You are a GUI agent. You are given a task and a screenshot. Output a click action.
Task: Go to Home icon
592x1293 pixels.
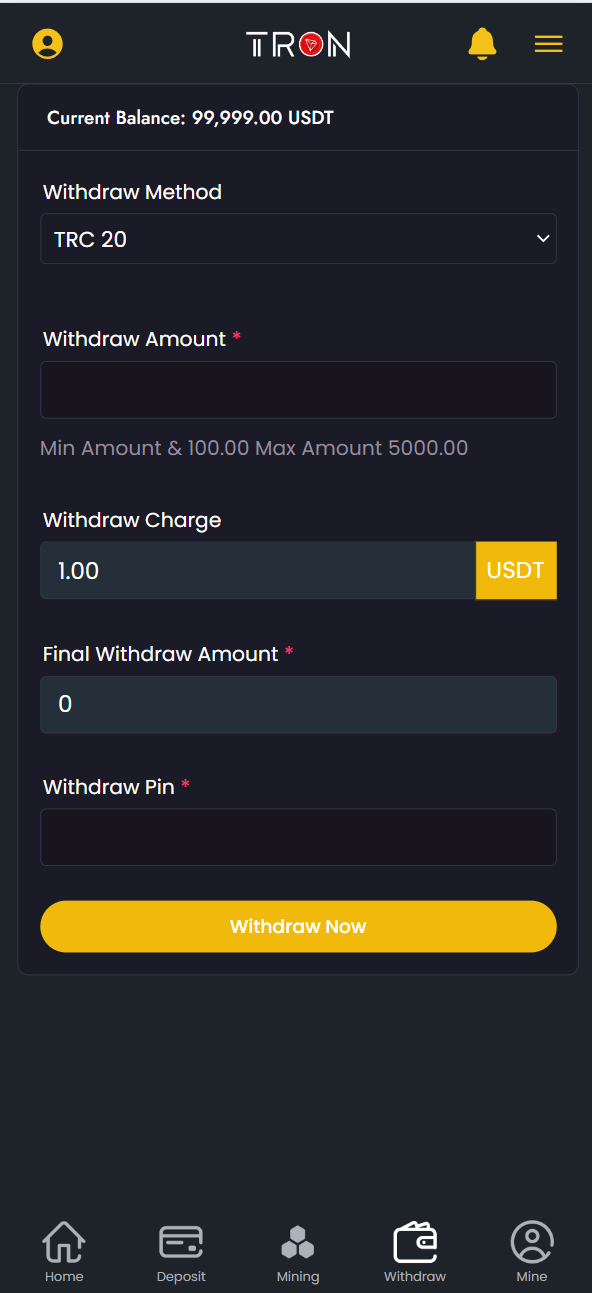(x=64, y=1242)
